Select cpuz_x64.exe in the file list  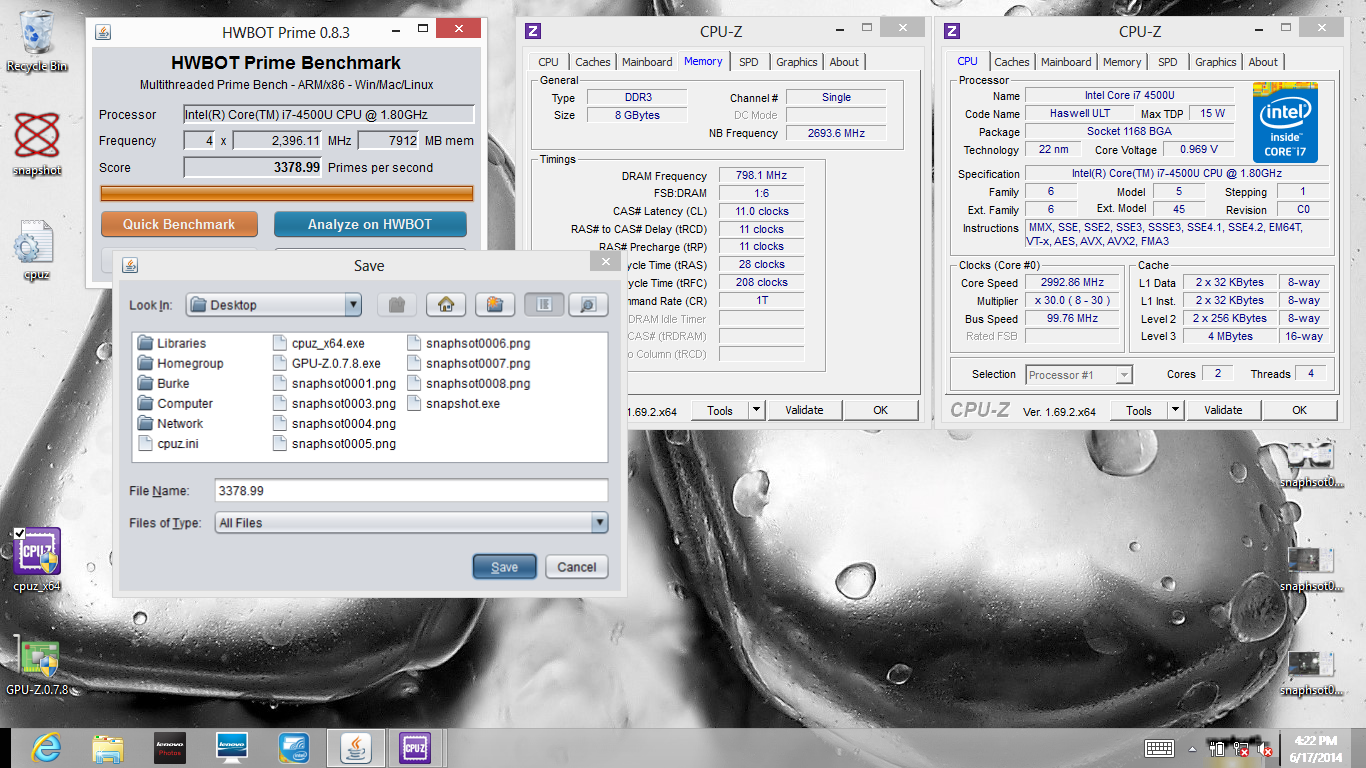(x=319, y=343)
